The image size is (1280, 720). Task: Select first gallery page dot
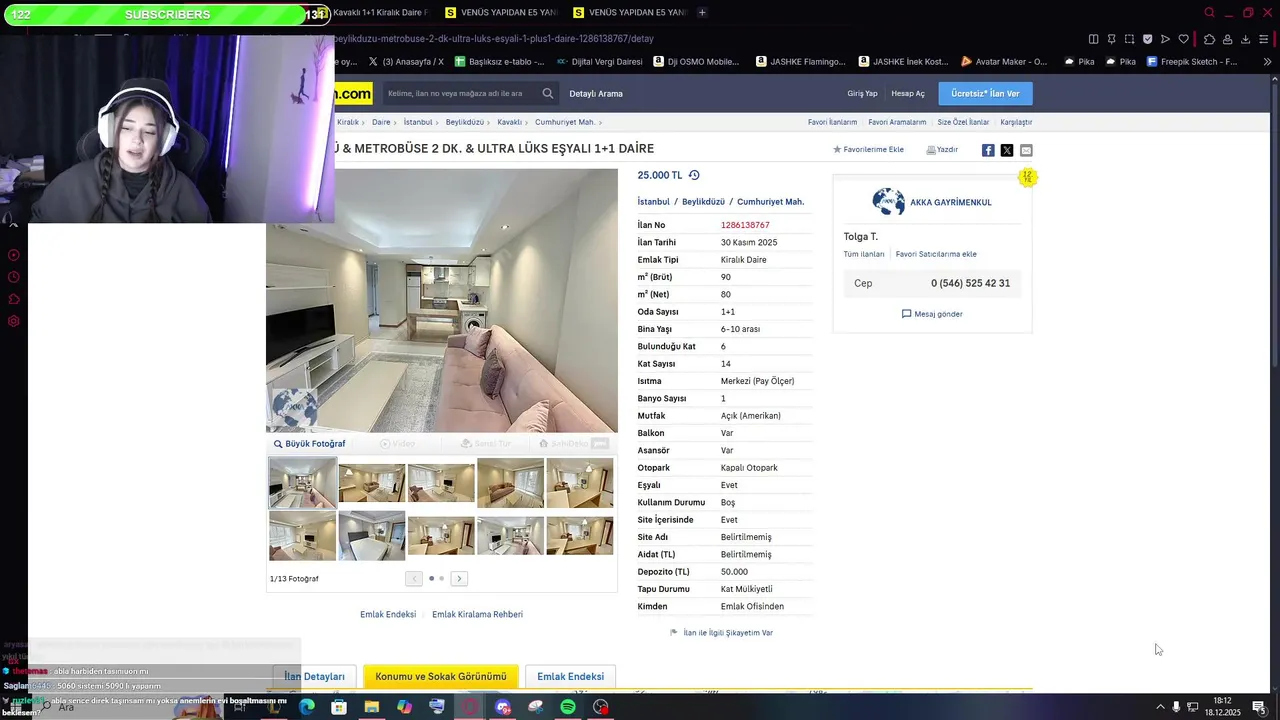431,578
